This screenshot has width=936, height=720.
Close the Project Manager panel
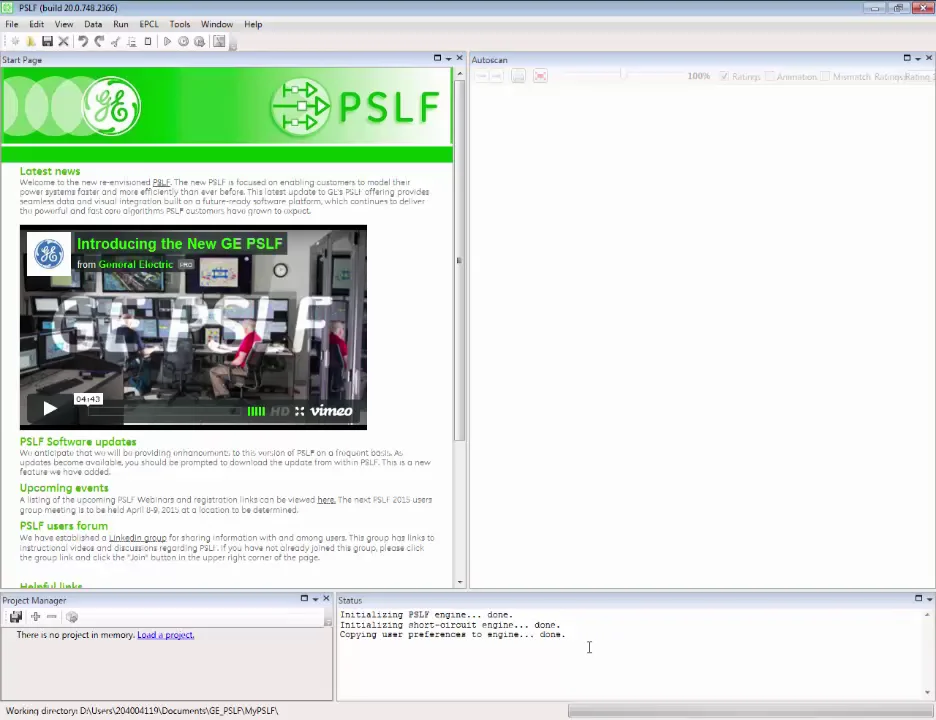(x=327, y=598)
